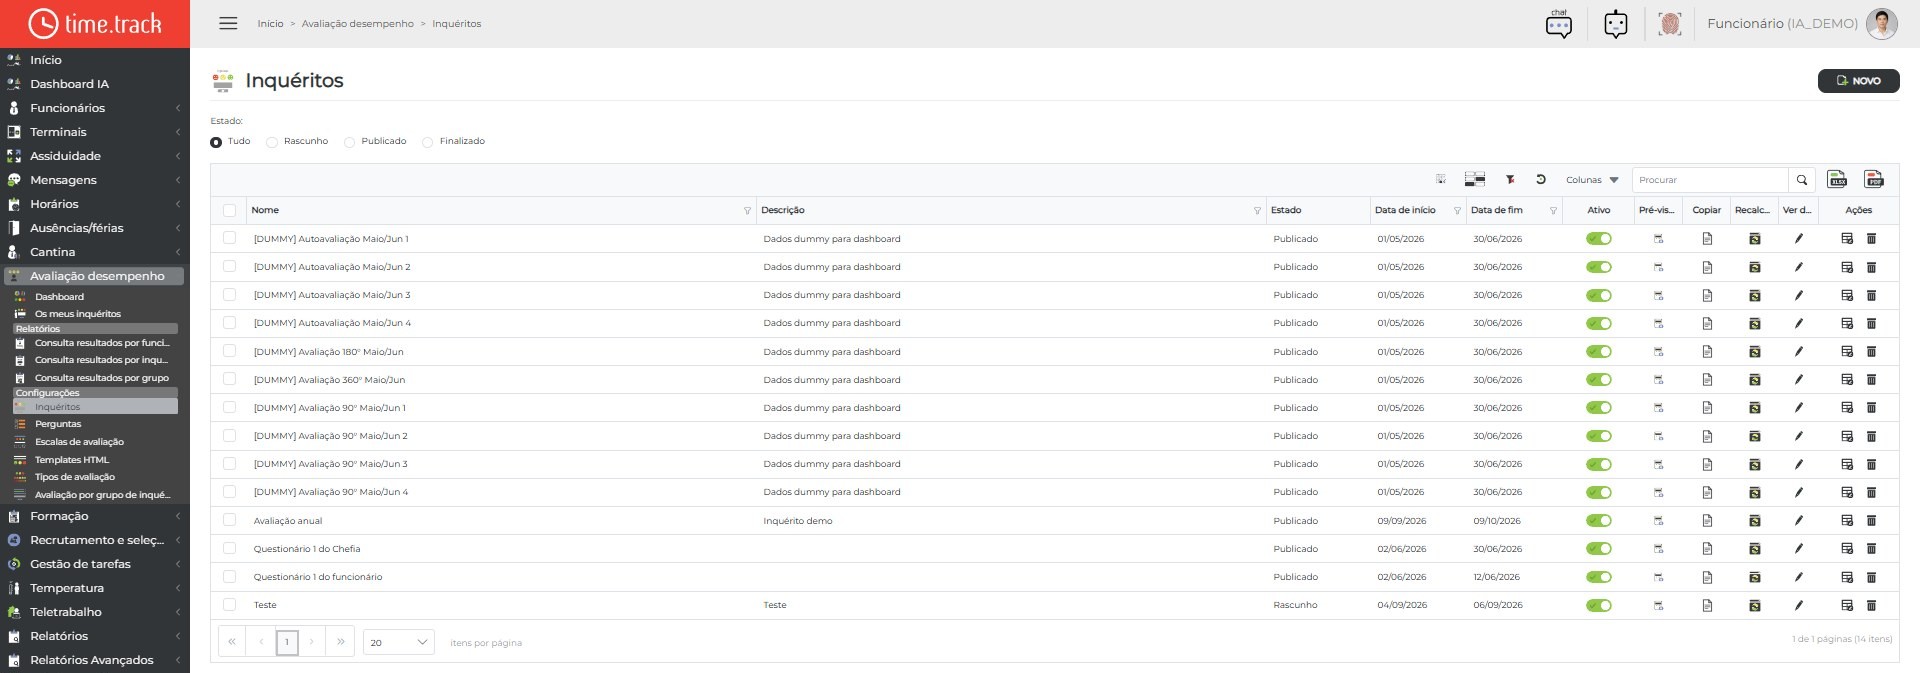The image size is (1920, 673).
Task: Click the Procurar search field
Action: point(1710,180)
